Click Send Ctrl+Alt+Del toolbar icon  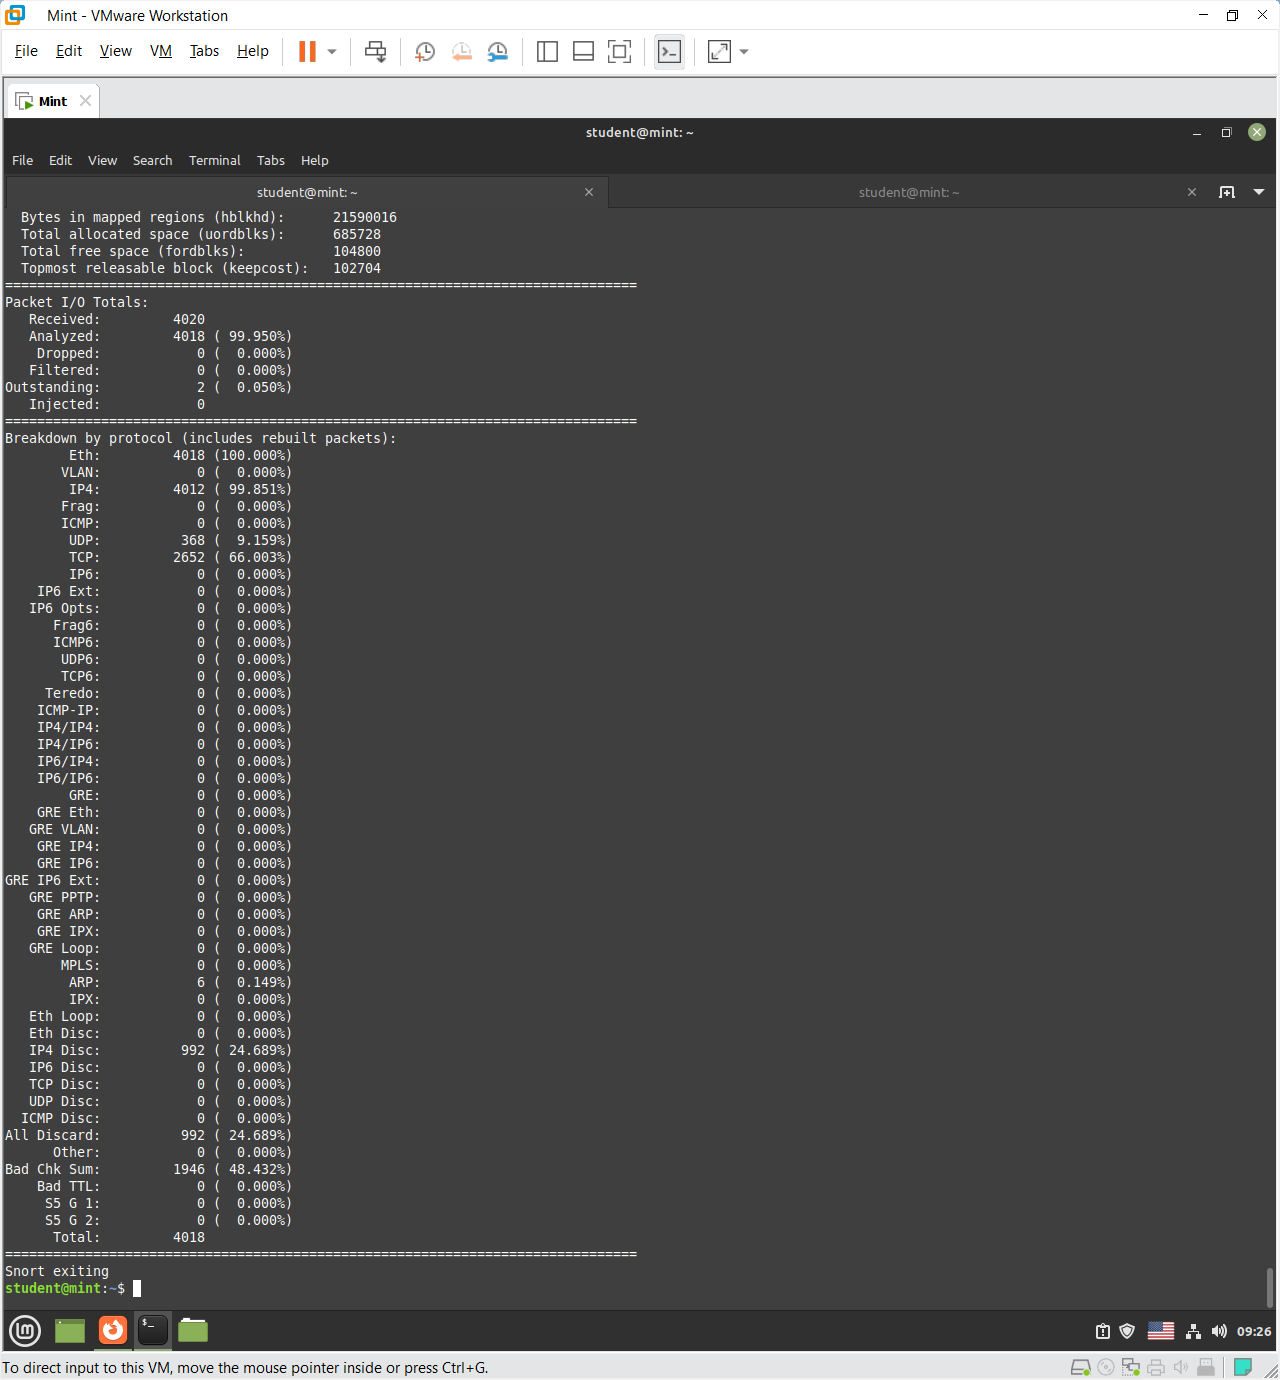[375, 52]
